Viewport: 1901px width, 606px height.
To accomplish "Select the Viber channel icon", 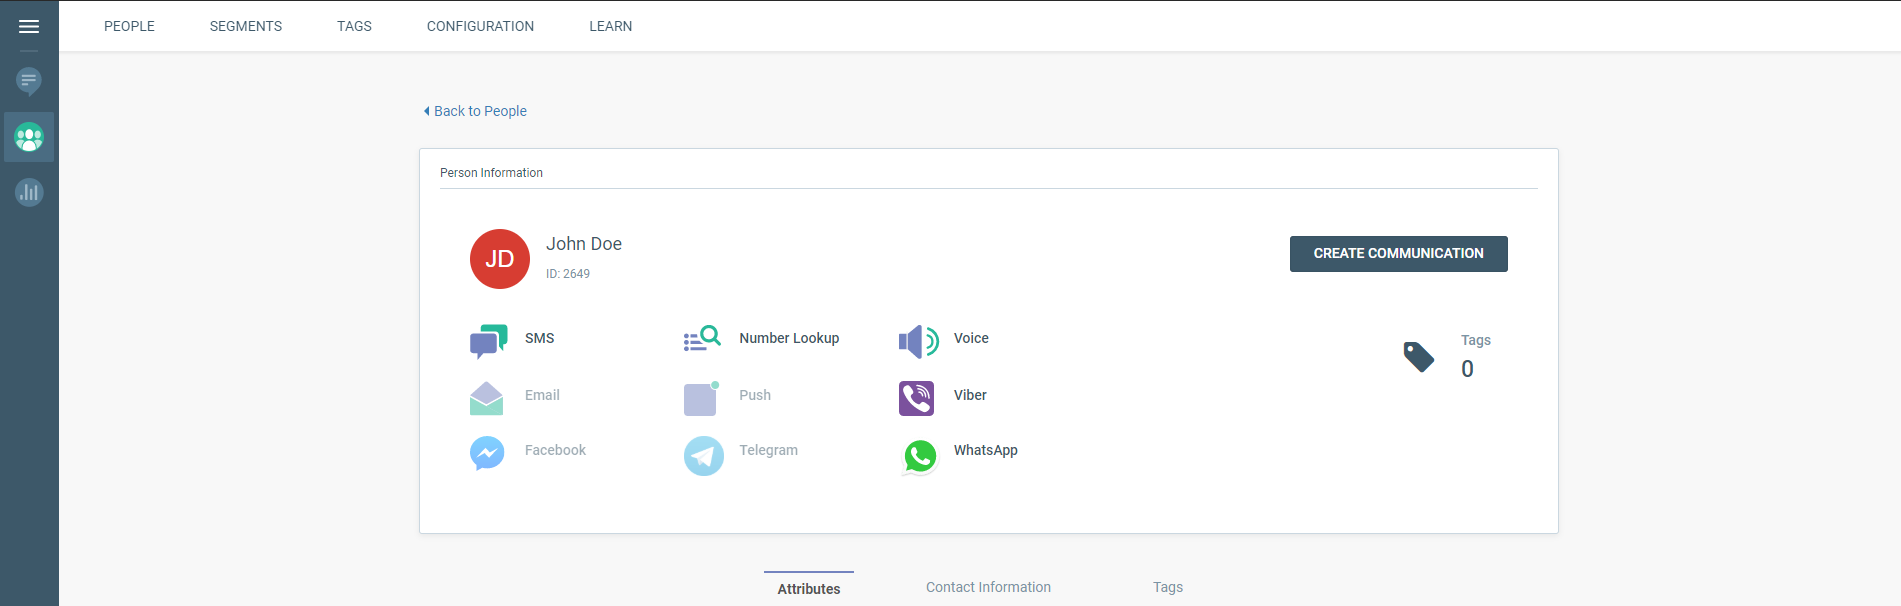I will [x=916, y=398].
